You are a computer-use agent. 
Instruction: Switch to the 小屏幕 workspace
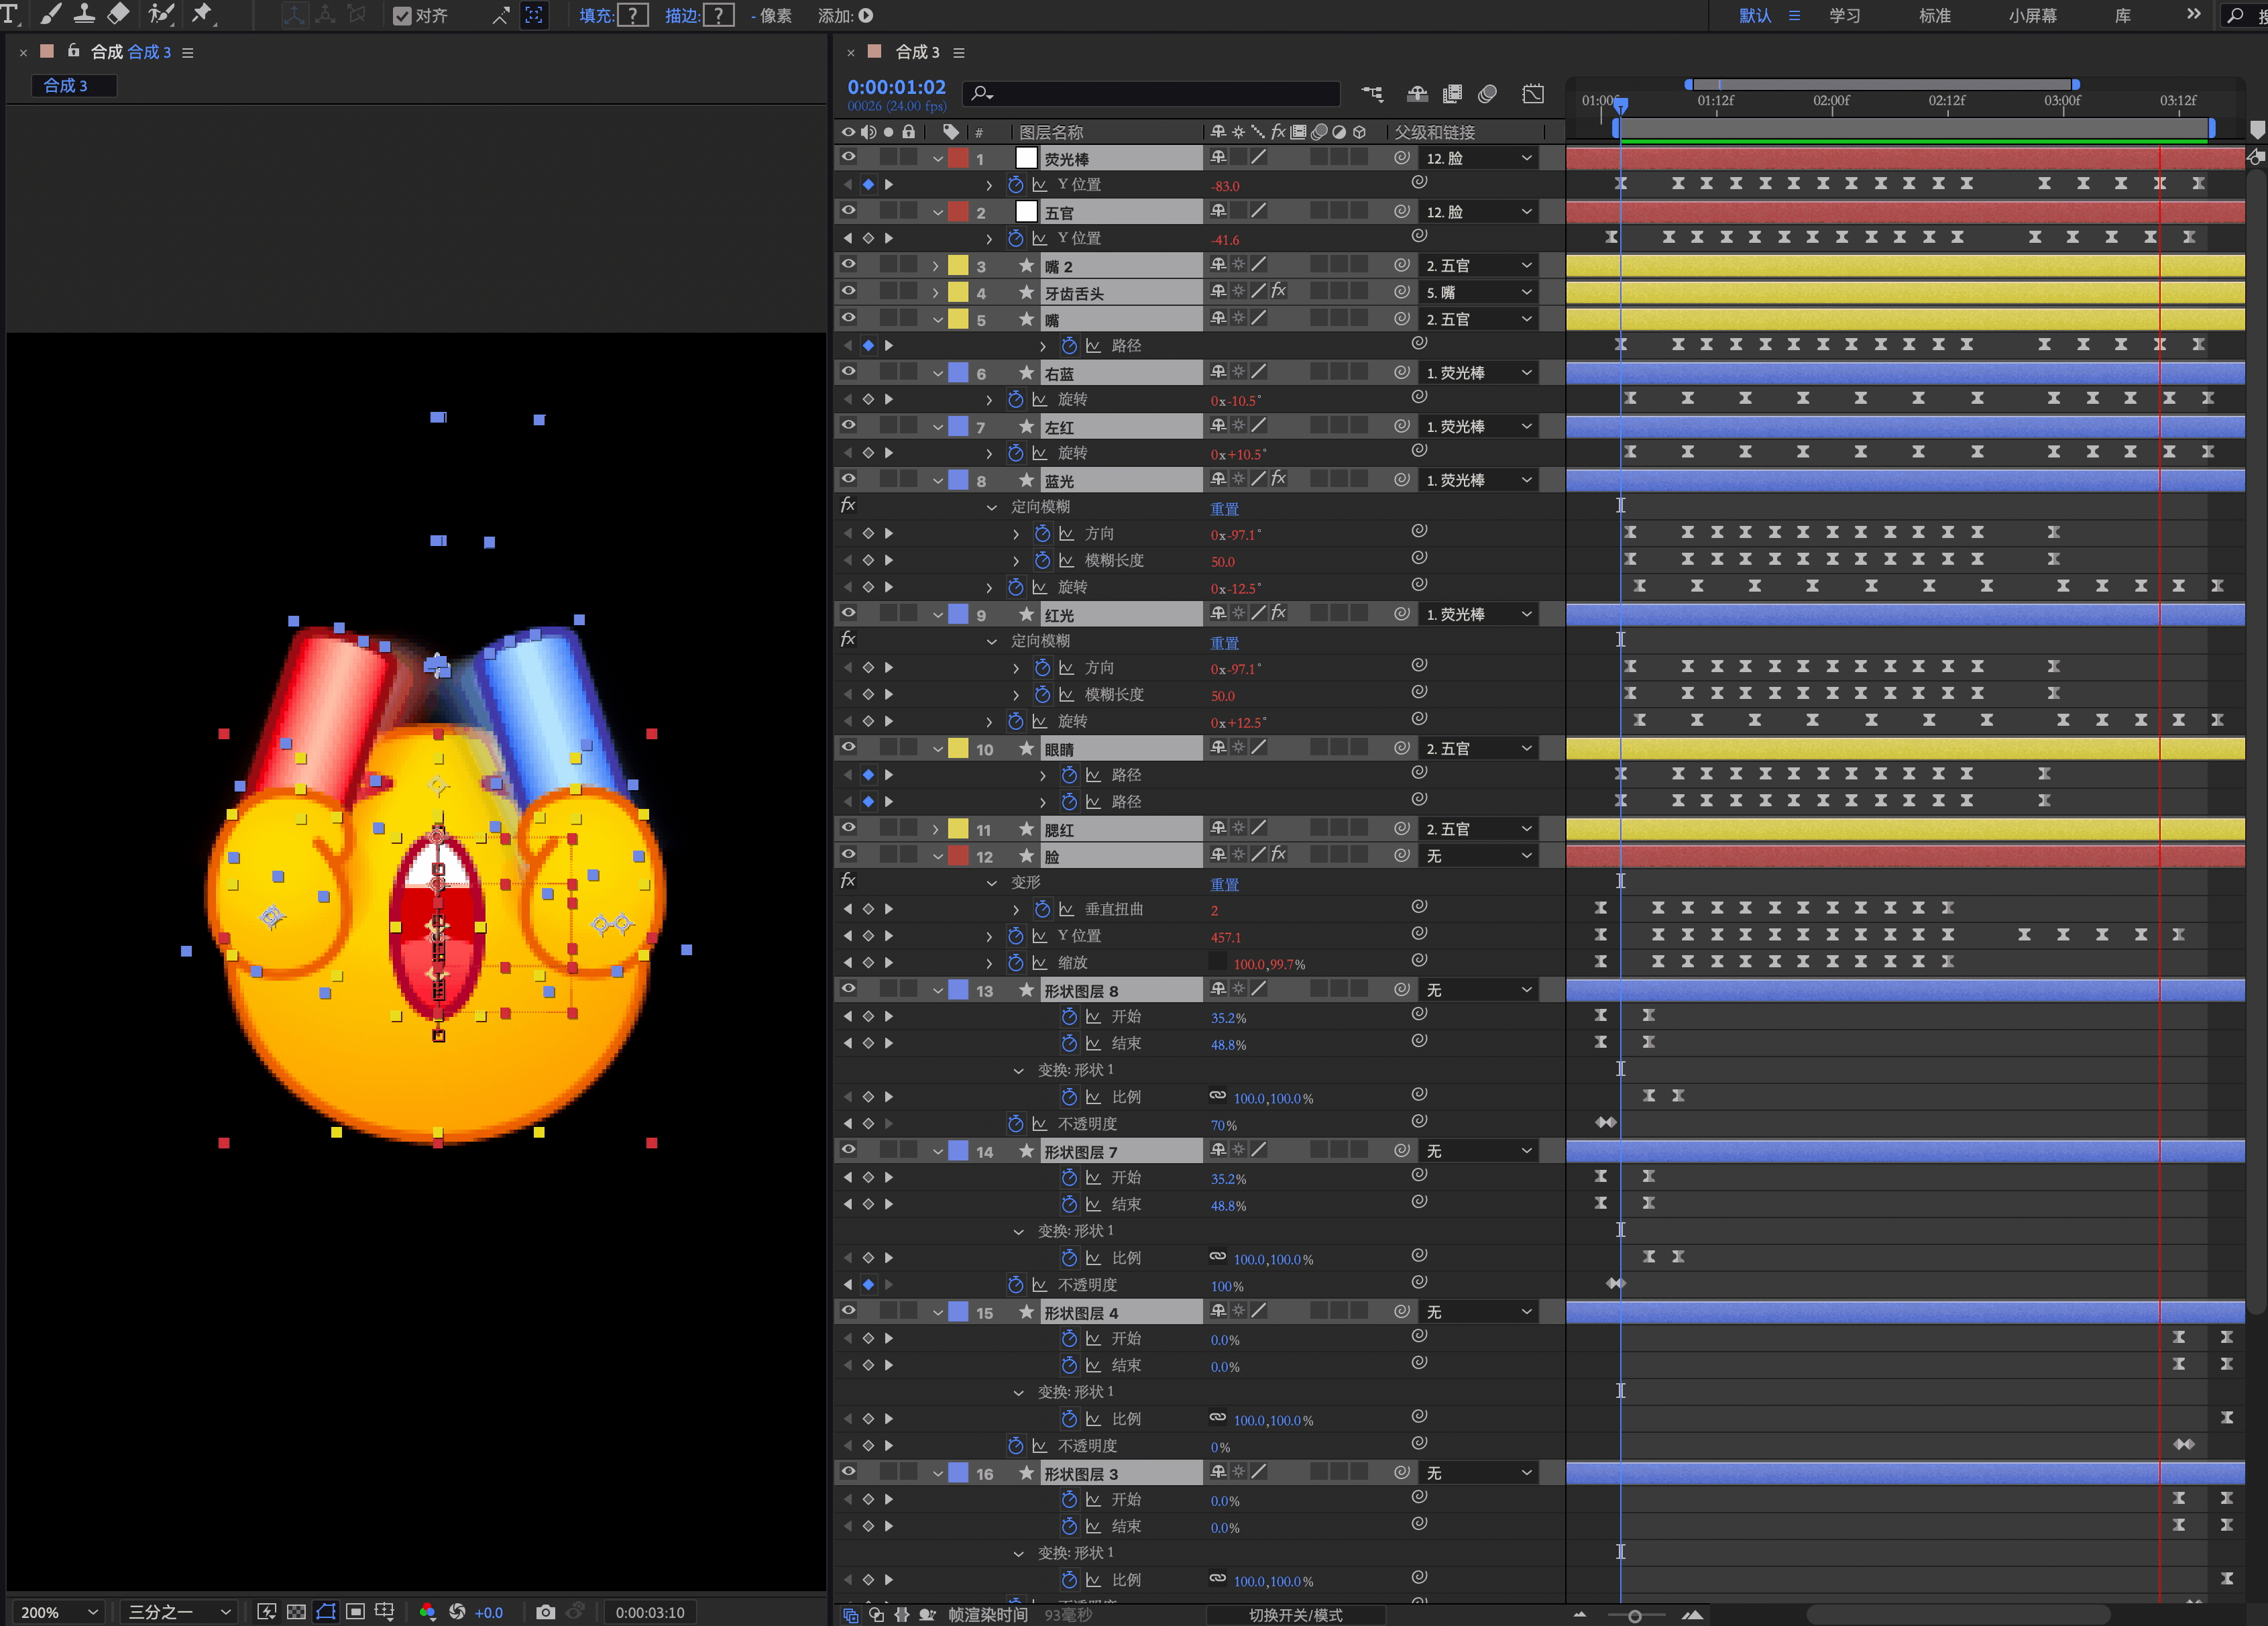point(2032,16)
